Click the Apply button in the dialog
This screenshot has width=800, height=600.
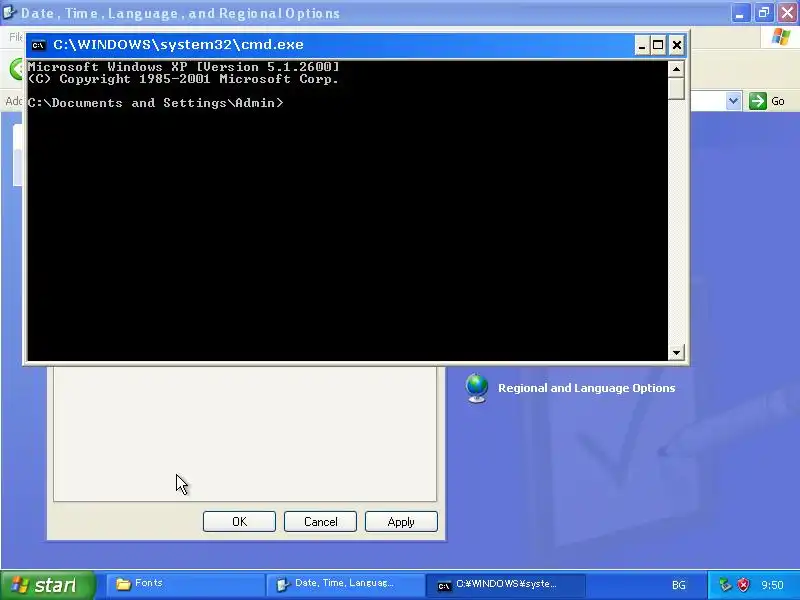pyautogui.click(x=401, y=521)
